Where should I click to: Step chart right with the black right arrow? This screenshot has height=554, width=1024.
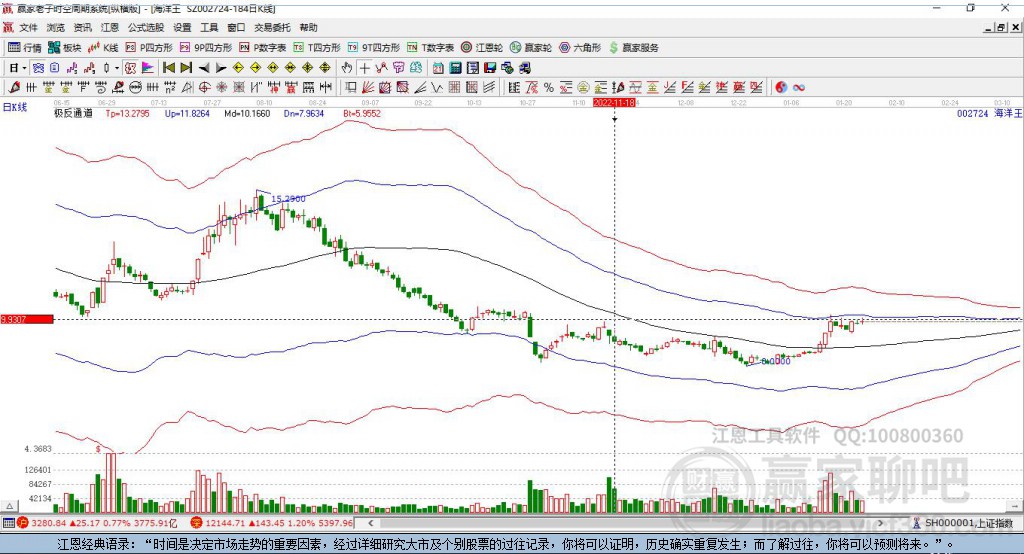pos(221,68)
